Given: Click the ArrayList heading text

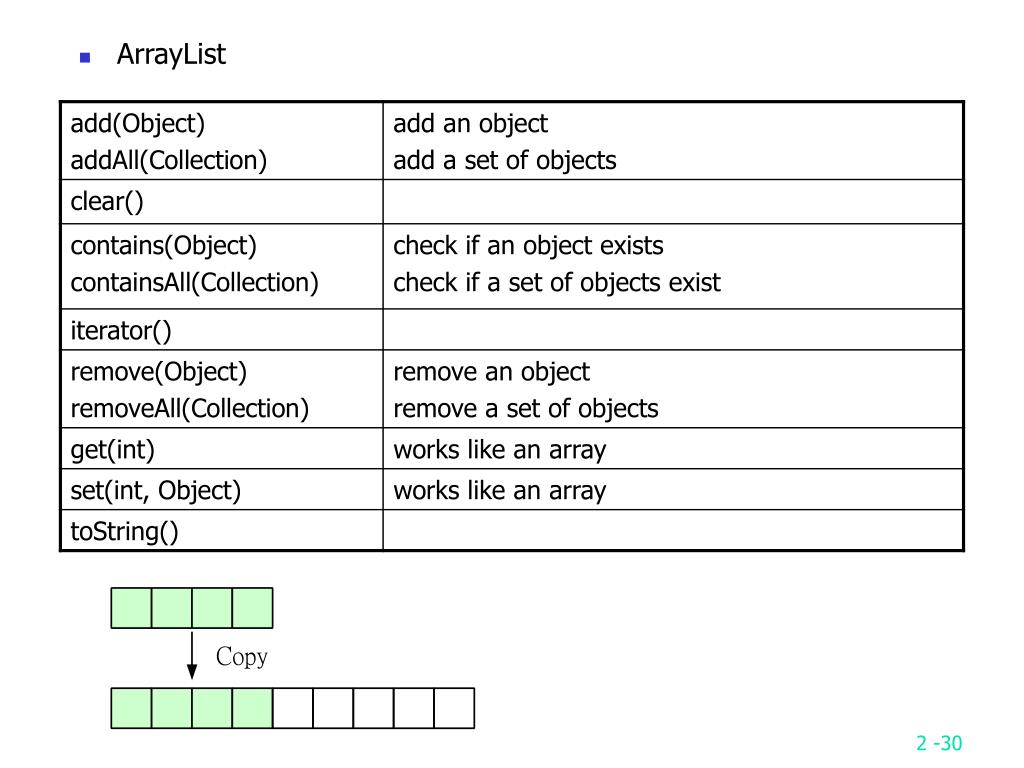Looking at the screenshot, I should (x=171, y=54).
